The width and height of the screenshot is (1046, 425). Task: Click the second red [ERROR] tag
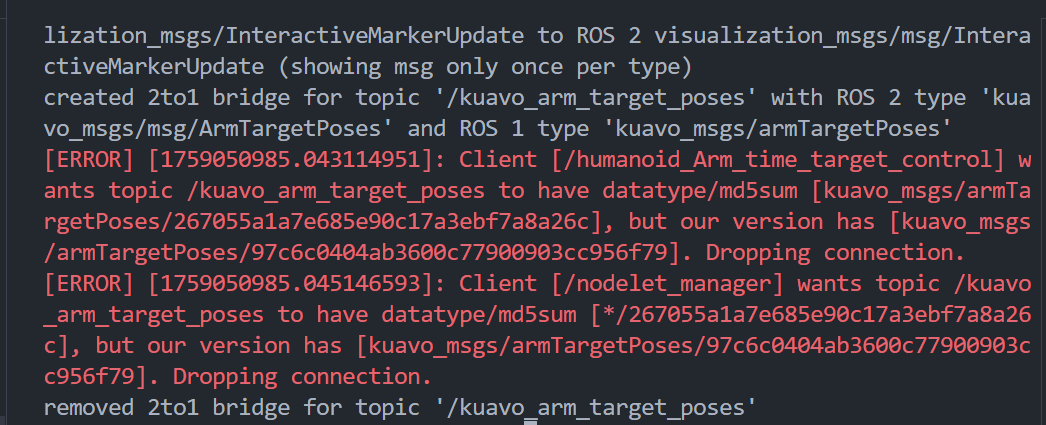click(x=85, y=284)
